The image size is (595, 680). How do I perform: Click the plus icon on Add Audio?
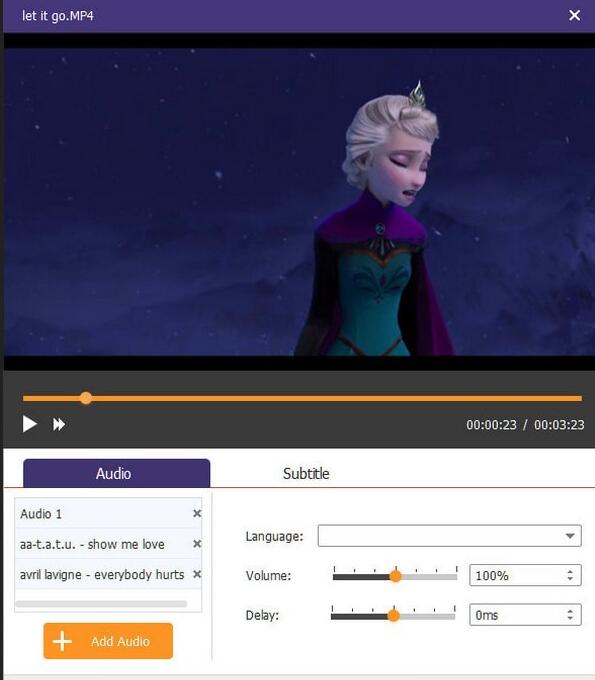tap(62, 641)
